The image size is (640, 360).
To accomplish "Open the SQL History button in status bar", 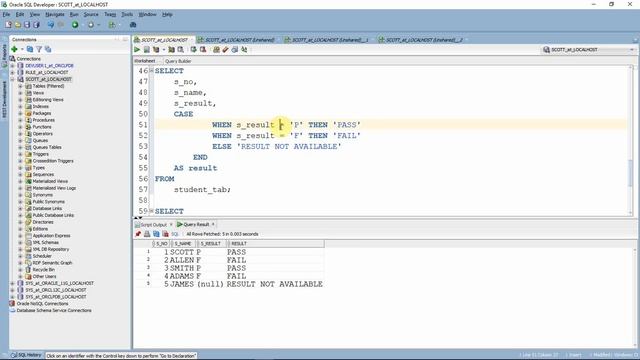I will coord(26,355).
